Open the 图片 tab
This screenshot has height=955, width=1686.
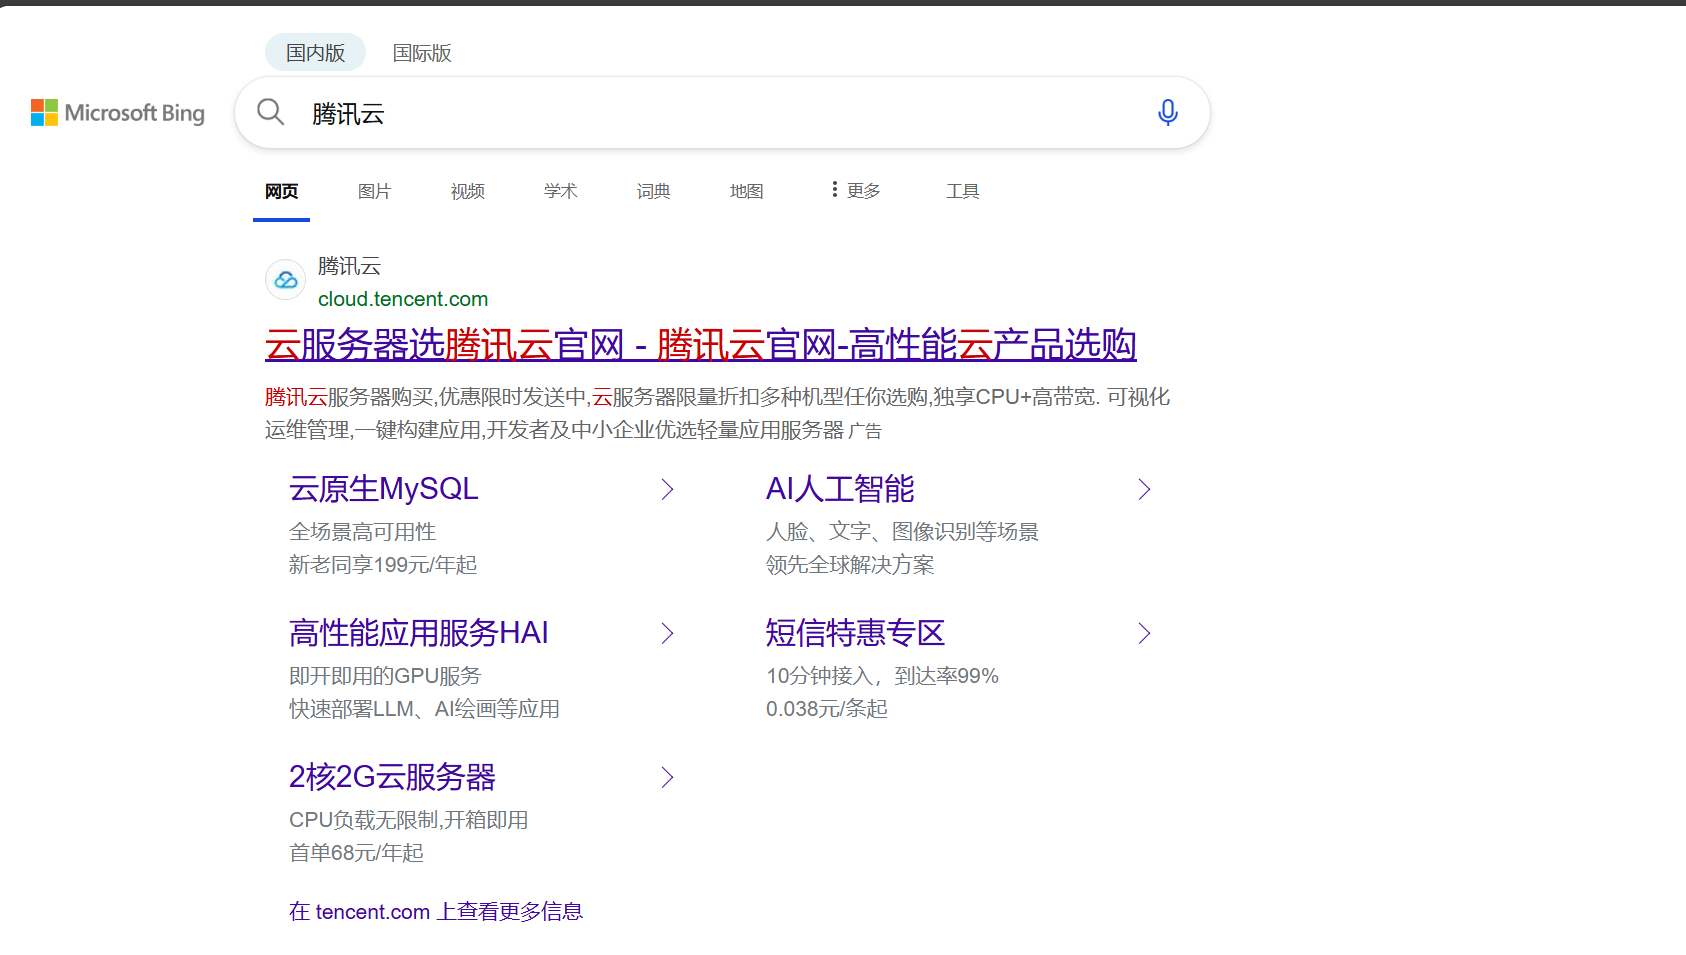coord(374,191)
